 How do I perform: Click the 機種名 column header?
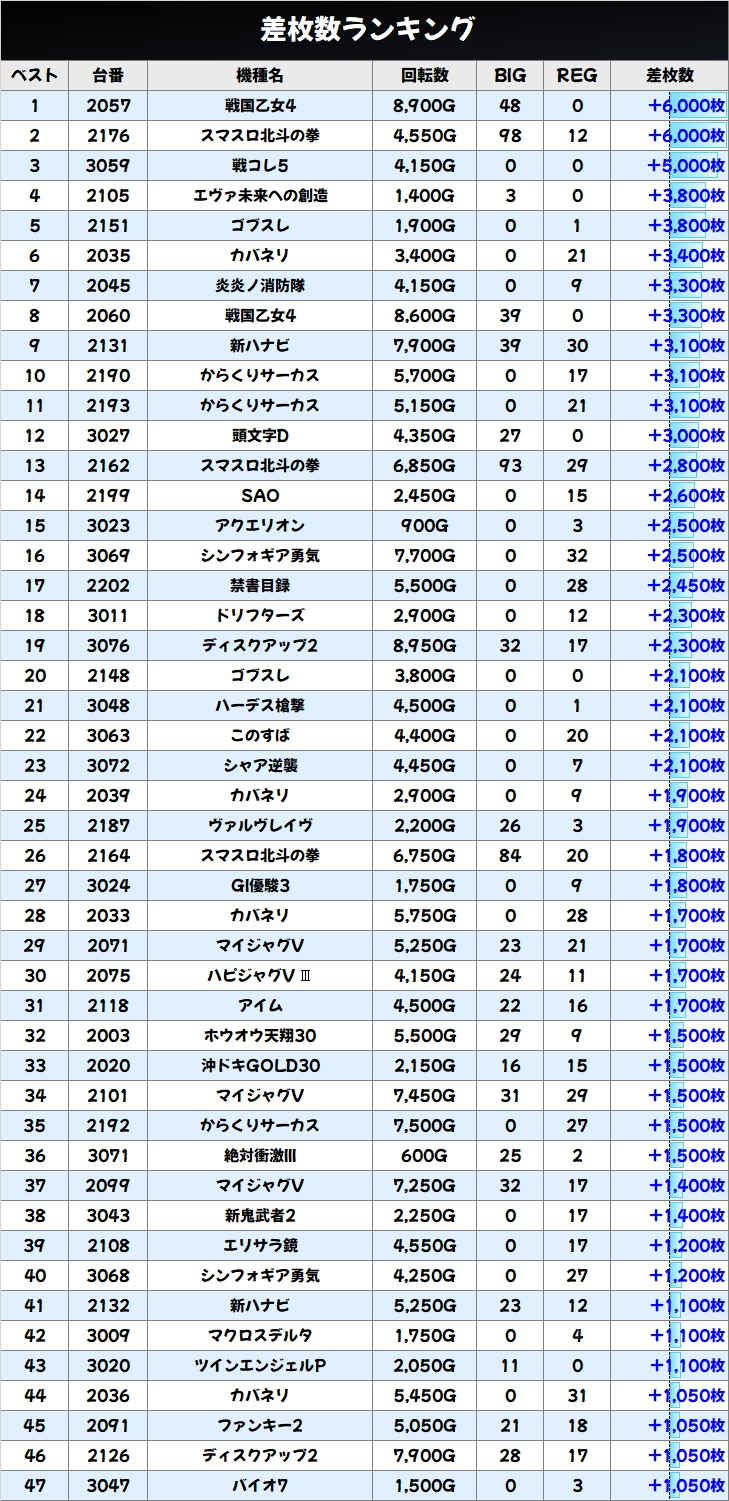[x=260, y=76]
